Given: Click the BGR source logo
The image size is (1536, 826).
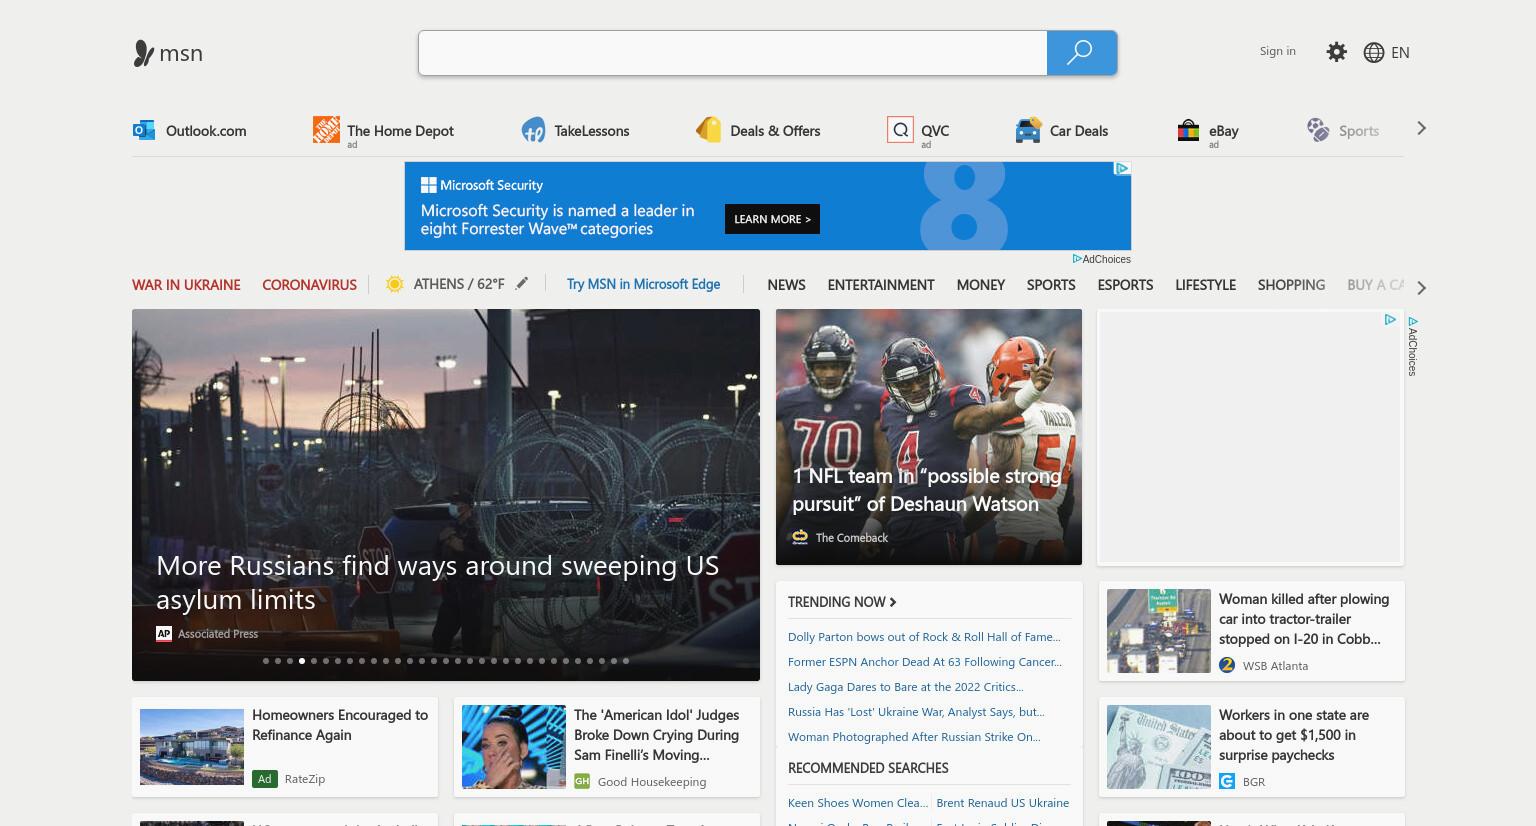Looking at the screenshot, I should (1227, 781).
